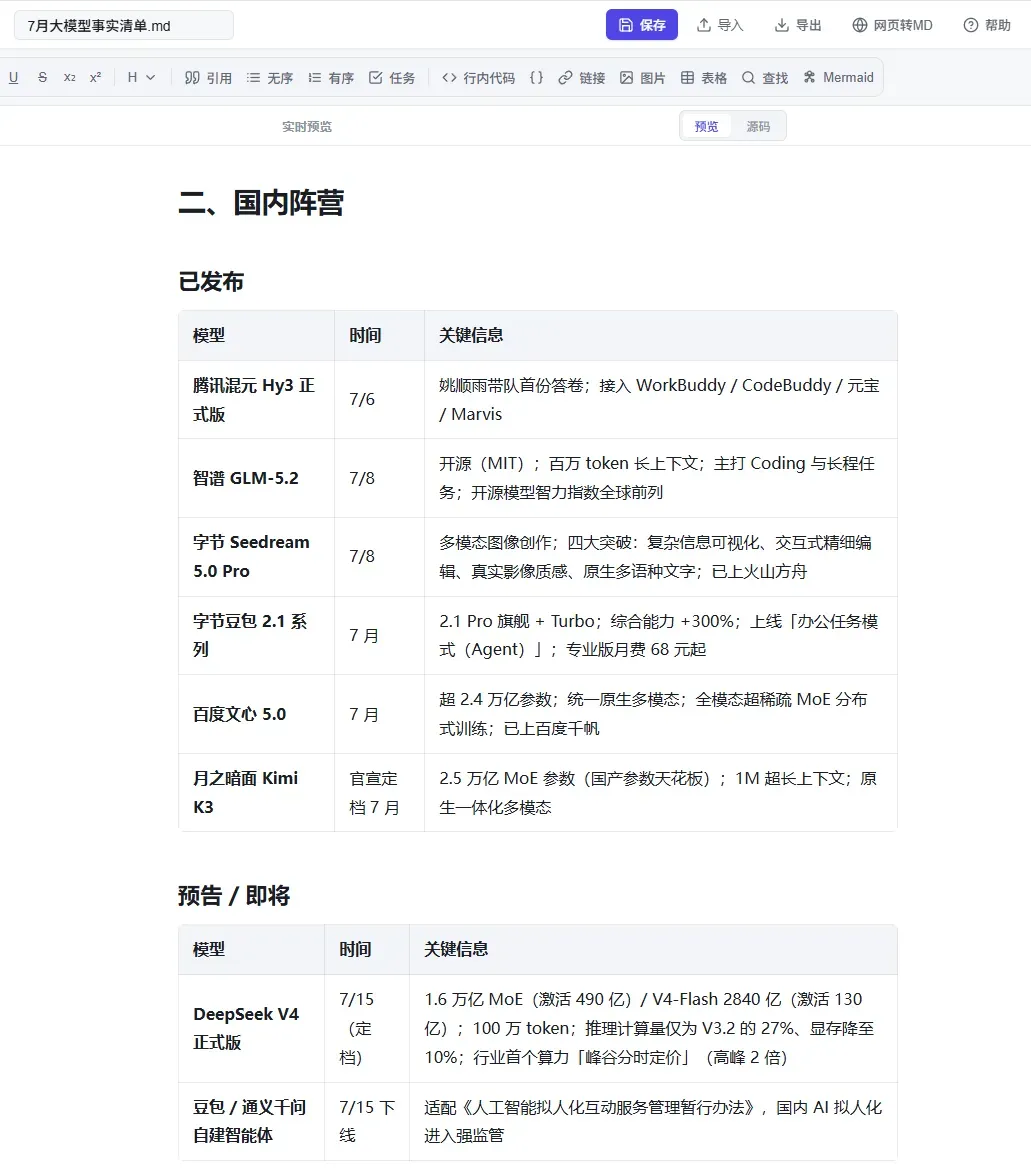Viewport: 1031px width, 1175px height.
Task: Click the 已发布 subheading
Action: point(211,281)
